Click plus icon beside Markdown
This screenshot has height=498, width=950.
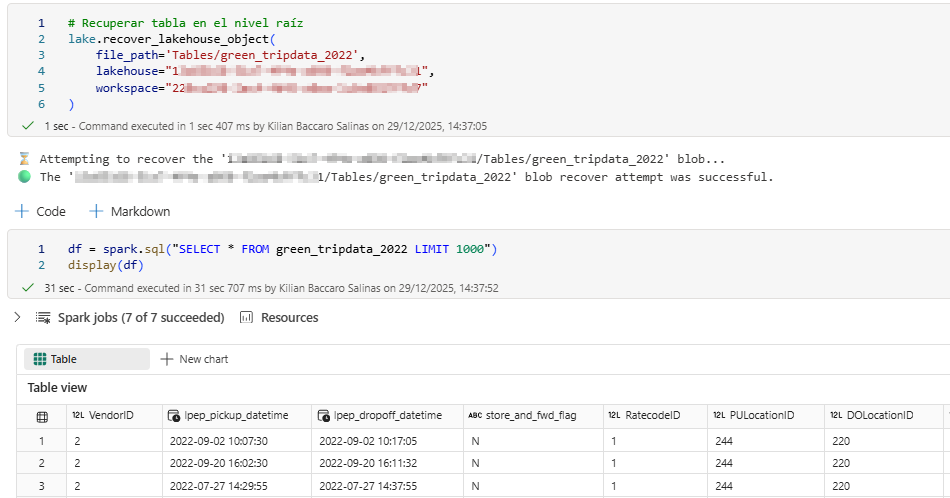point(96,211)
